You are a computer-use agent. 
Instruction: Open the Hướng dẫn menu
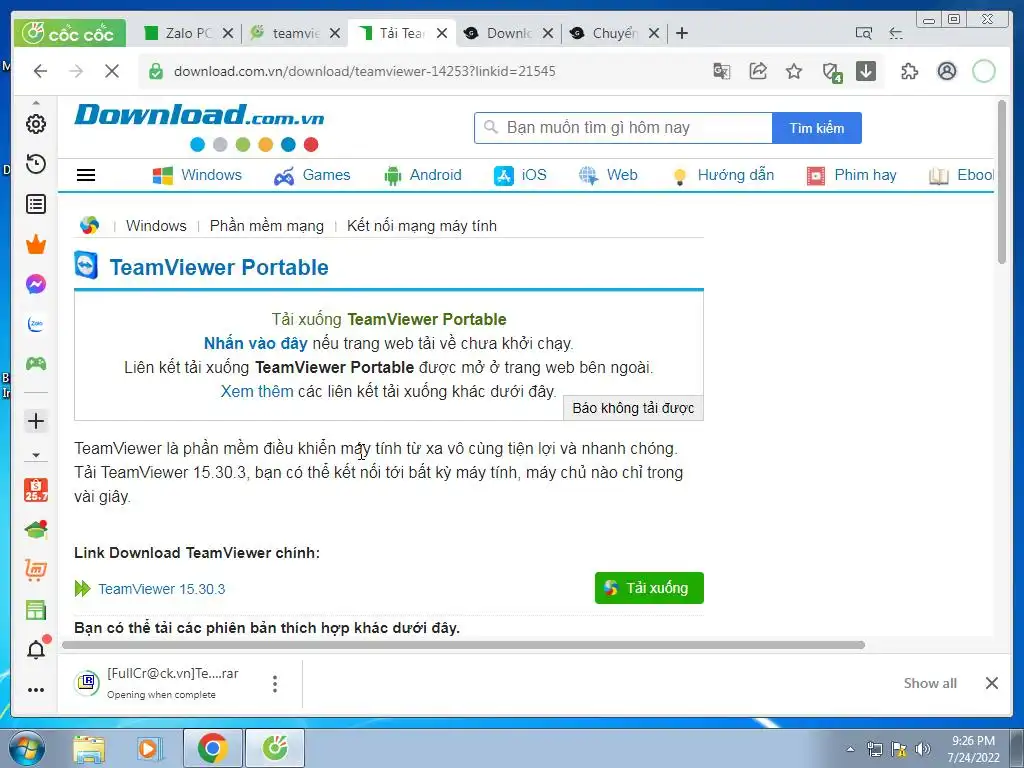(723, 175)
